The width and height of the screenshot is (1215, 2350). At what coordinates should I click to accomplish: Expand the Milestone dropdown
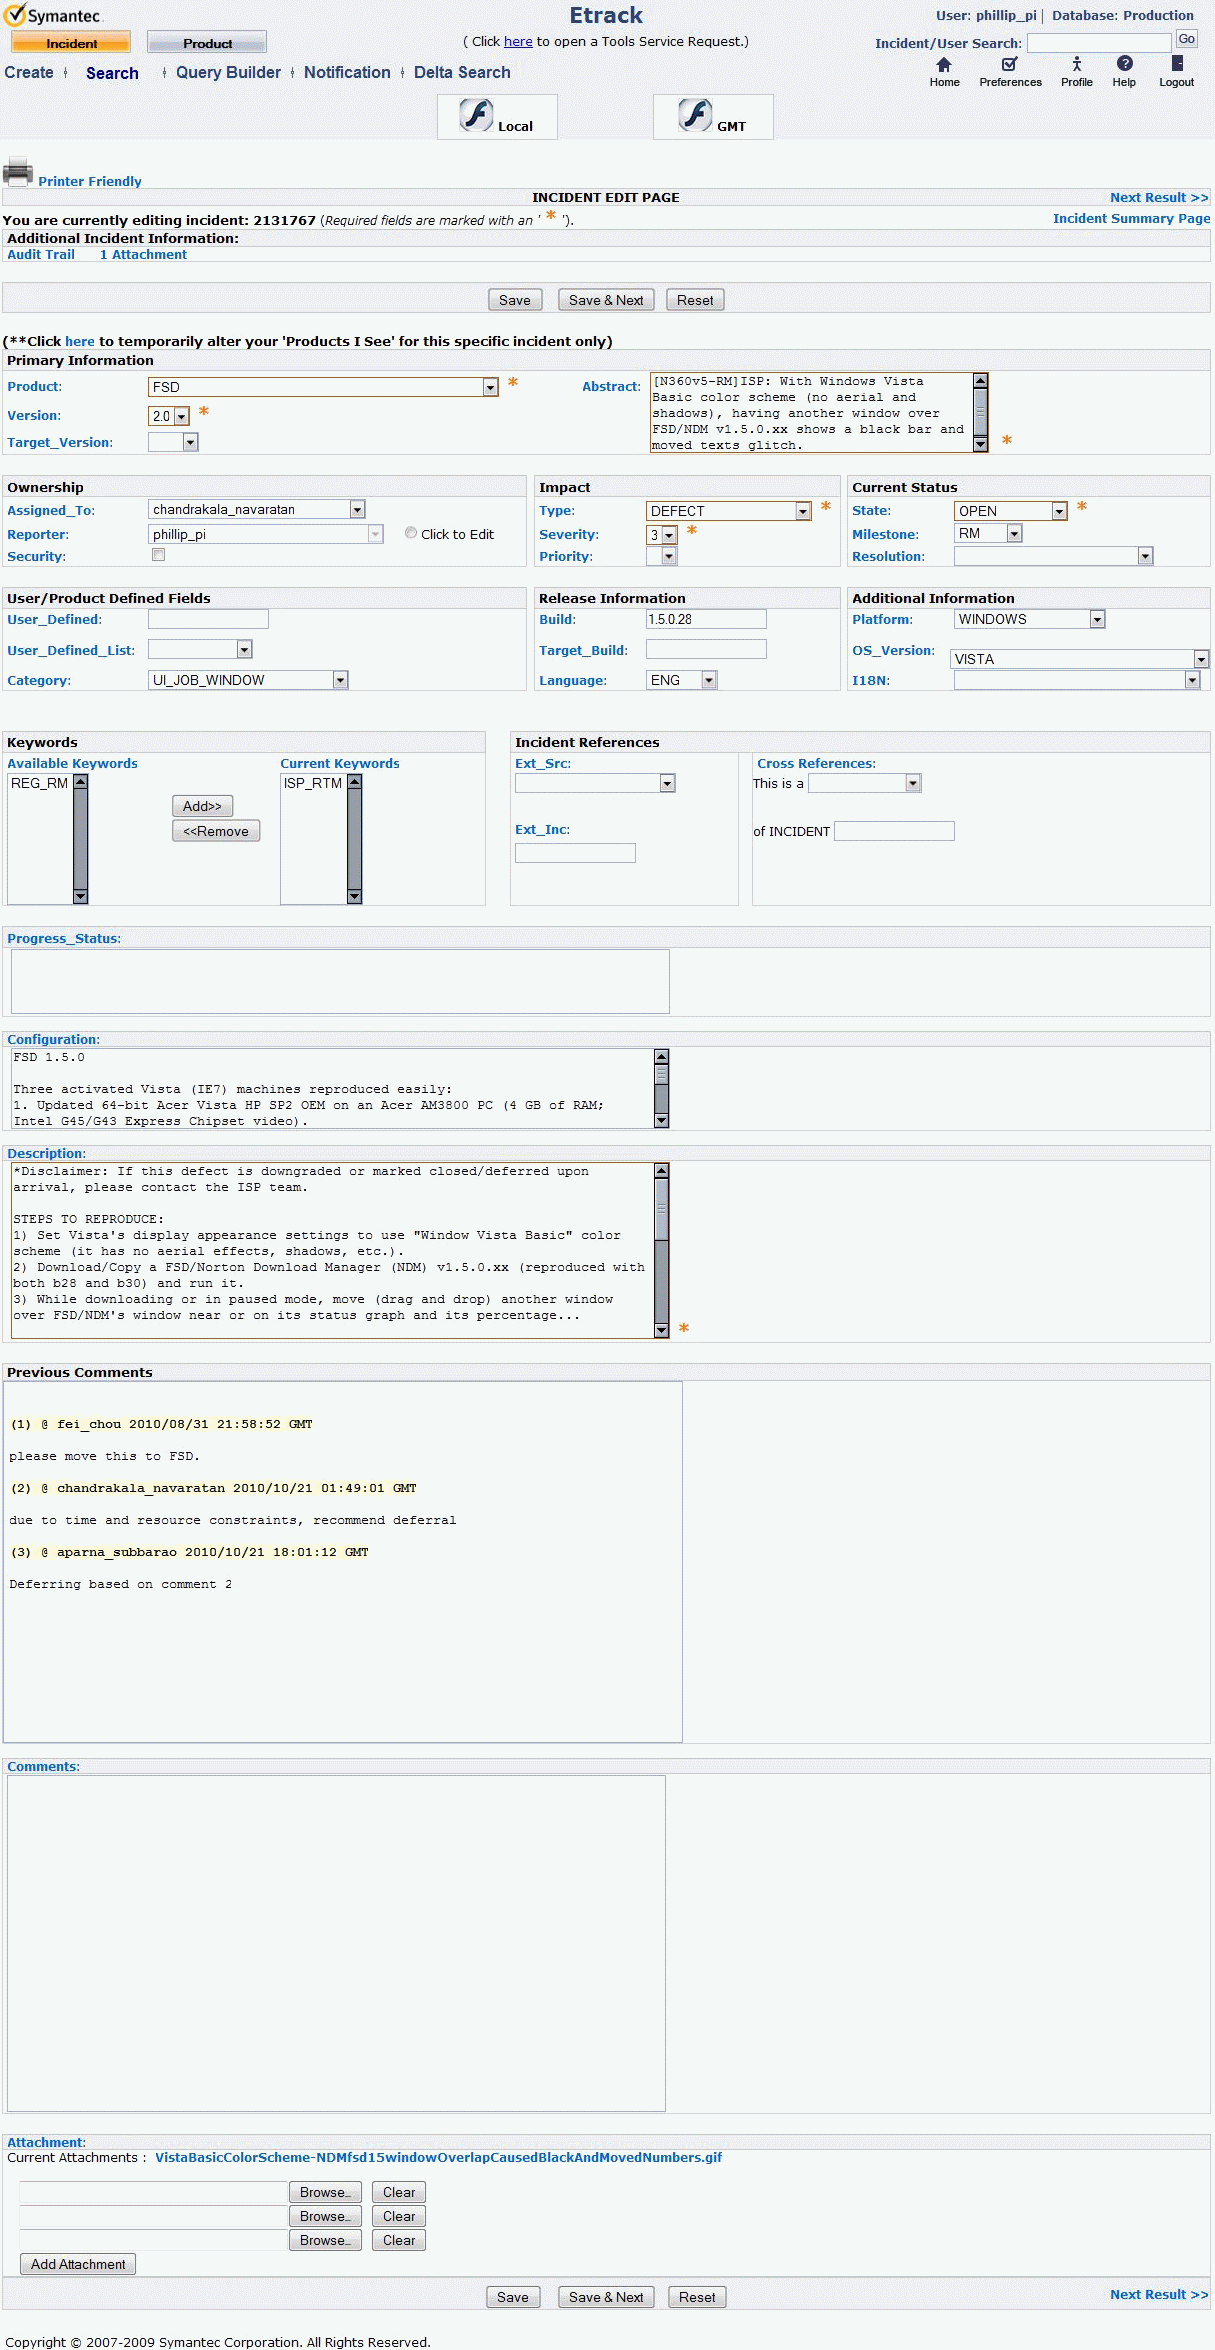point(988,534)
